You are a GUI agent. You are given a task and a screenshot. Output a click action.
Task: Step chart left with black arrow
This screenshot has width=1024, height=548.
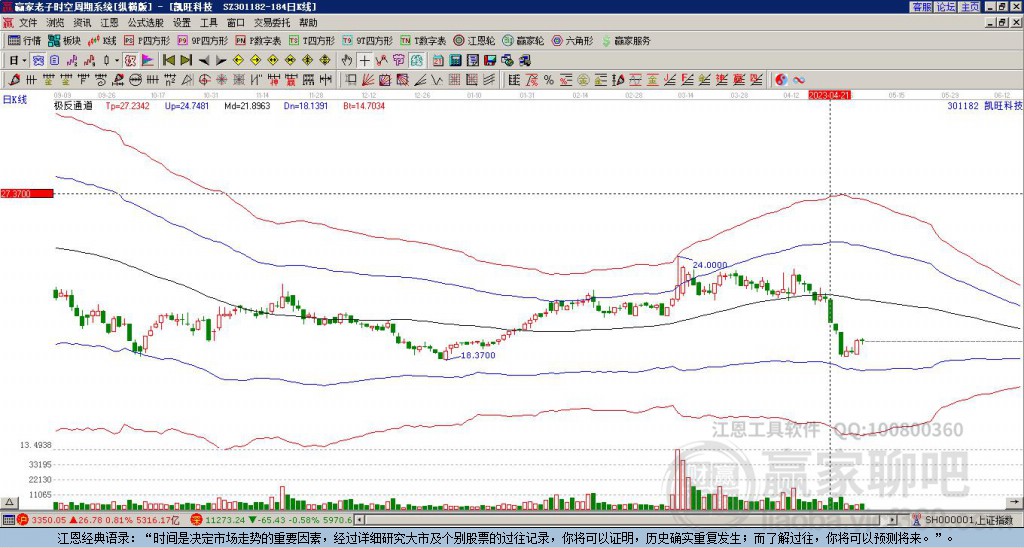point(203,61)
